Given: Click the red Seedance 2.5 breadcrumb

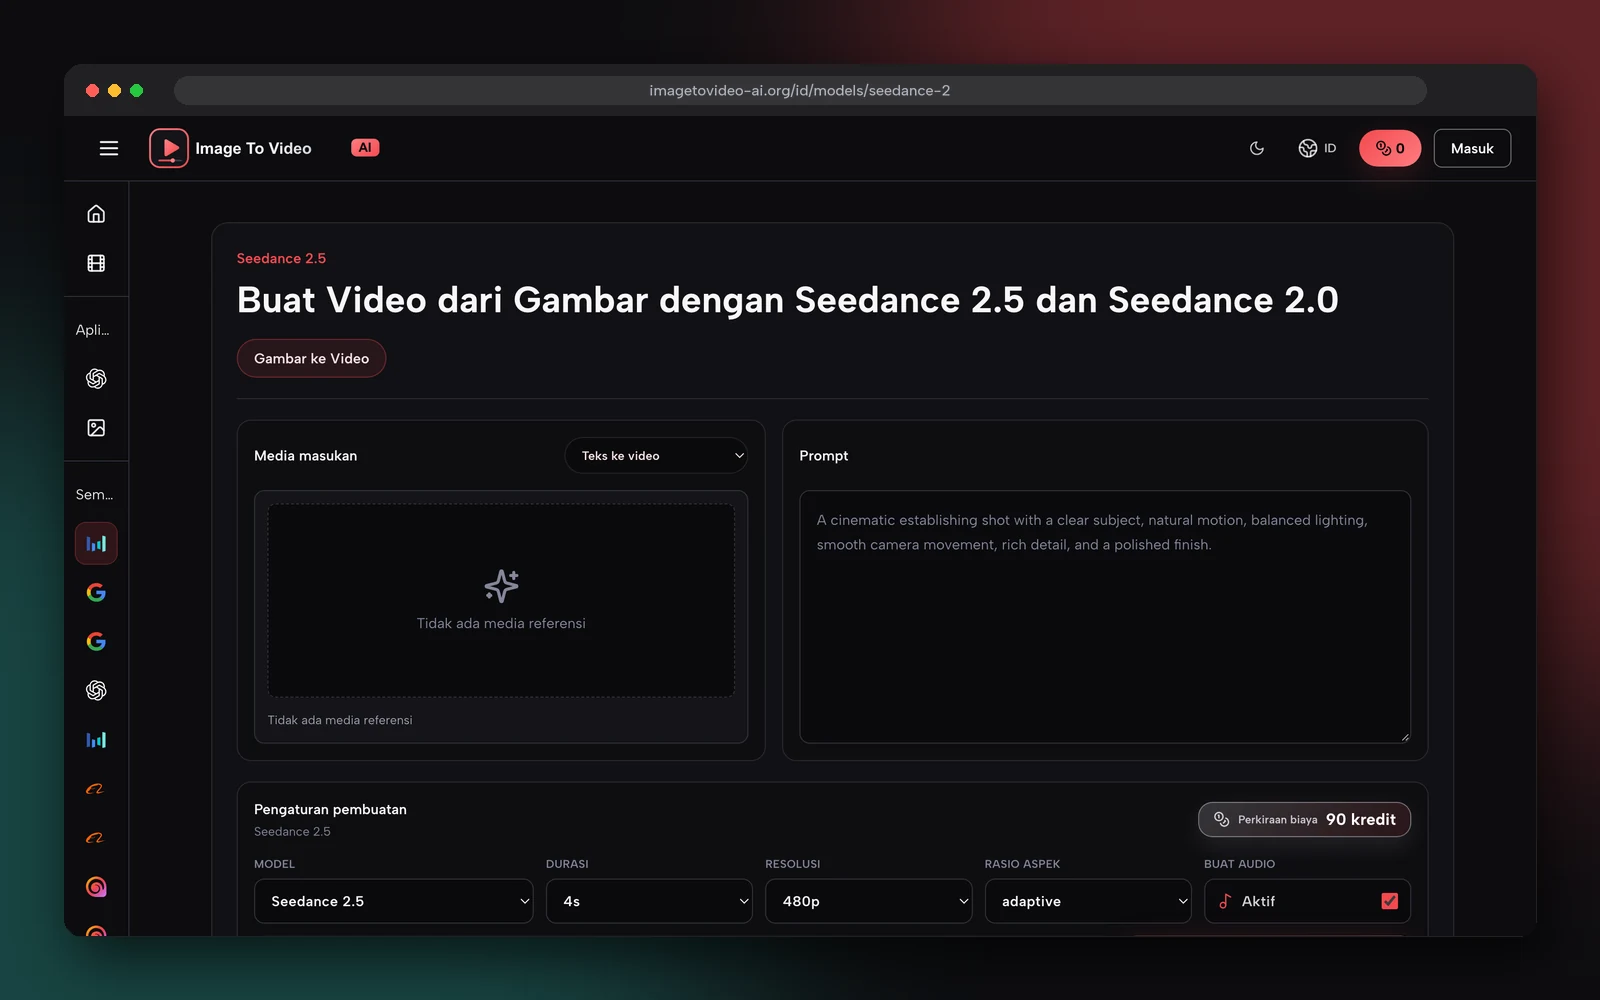Looking at the screenshot, I should click(281, 258).
